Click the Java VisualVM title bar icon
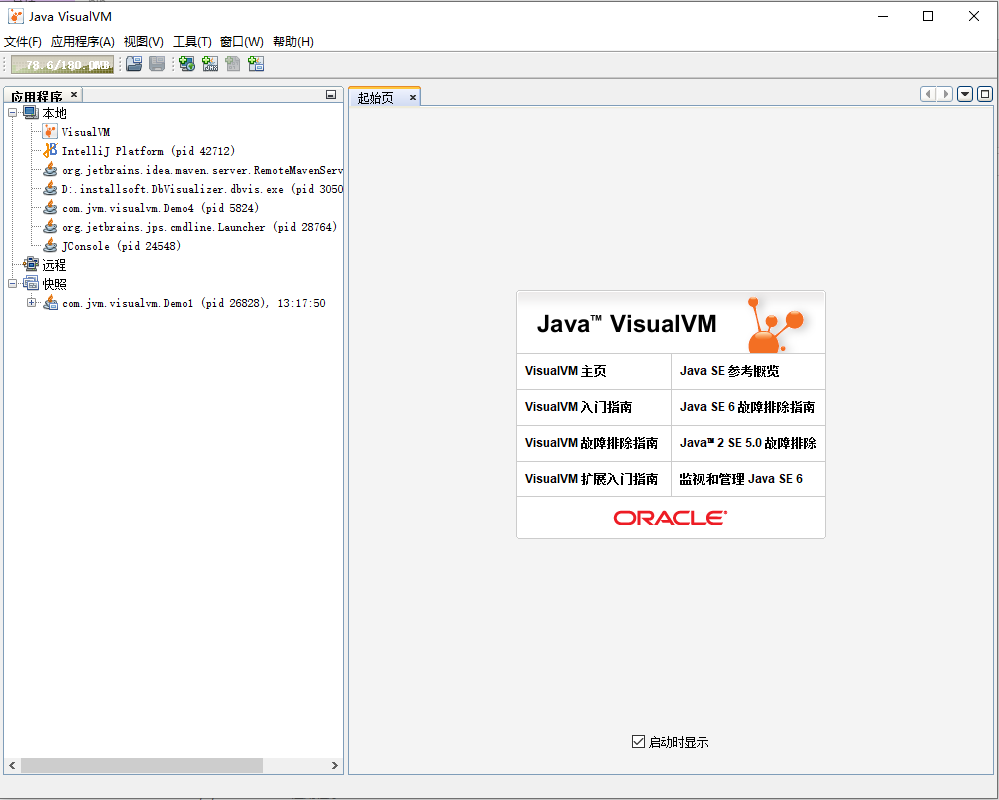The width and height of the screenshot is (999, 800). 15,16
